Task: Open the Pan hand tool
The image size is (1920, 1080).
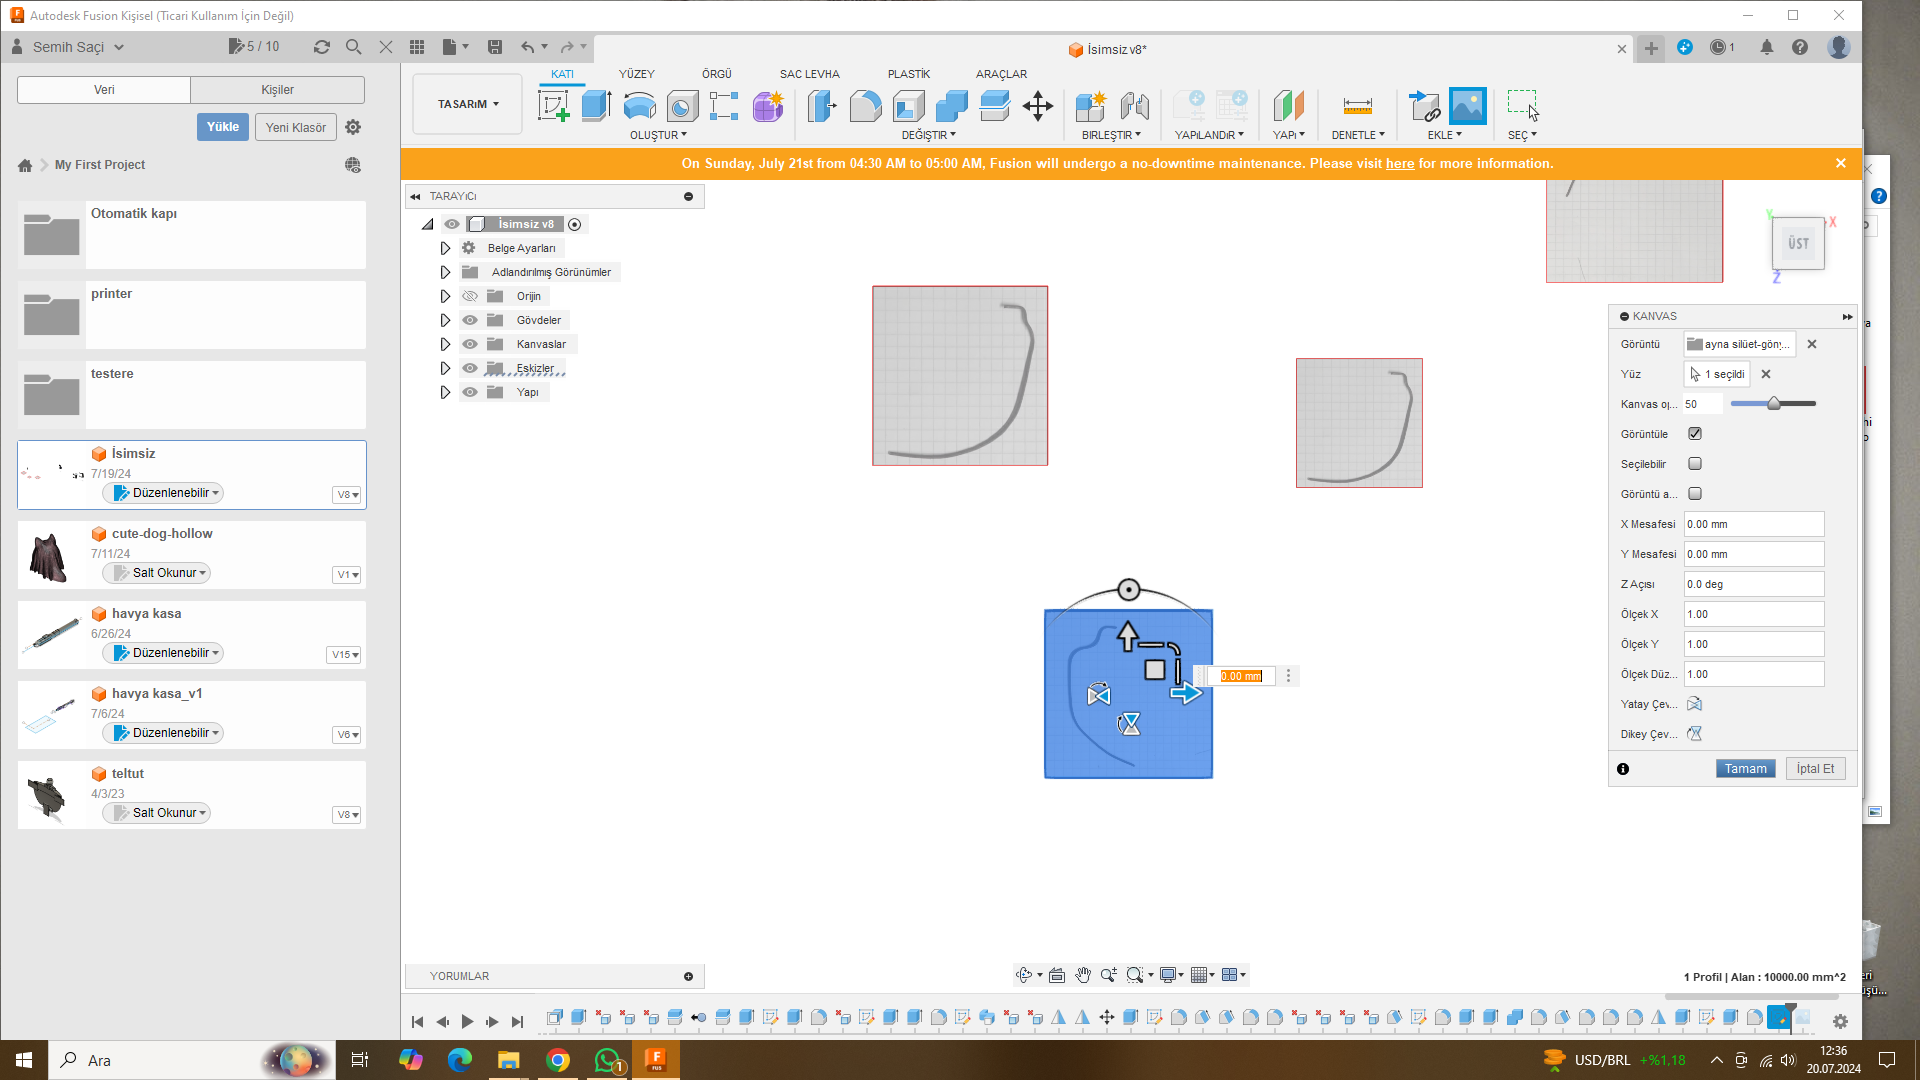Action: [1082, 975]
